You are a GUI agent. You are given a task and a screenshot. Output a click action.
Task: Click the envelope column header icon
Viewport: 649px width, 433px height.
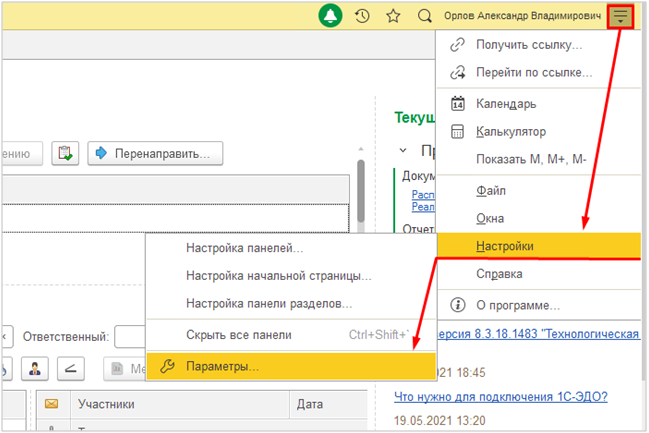(51, 405)
